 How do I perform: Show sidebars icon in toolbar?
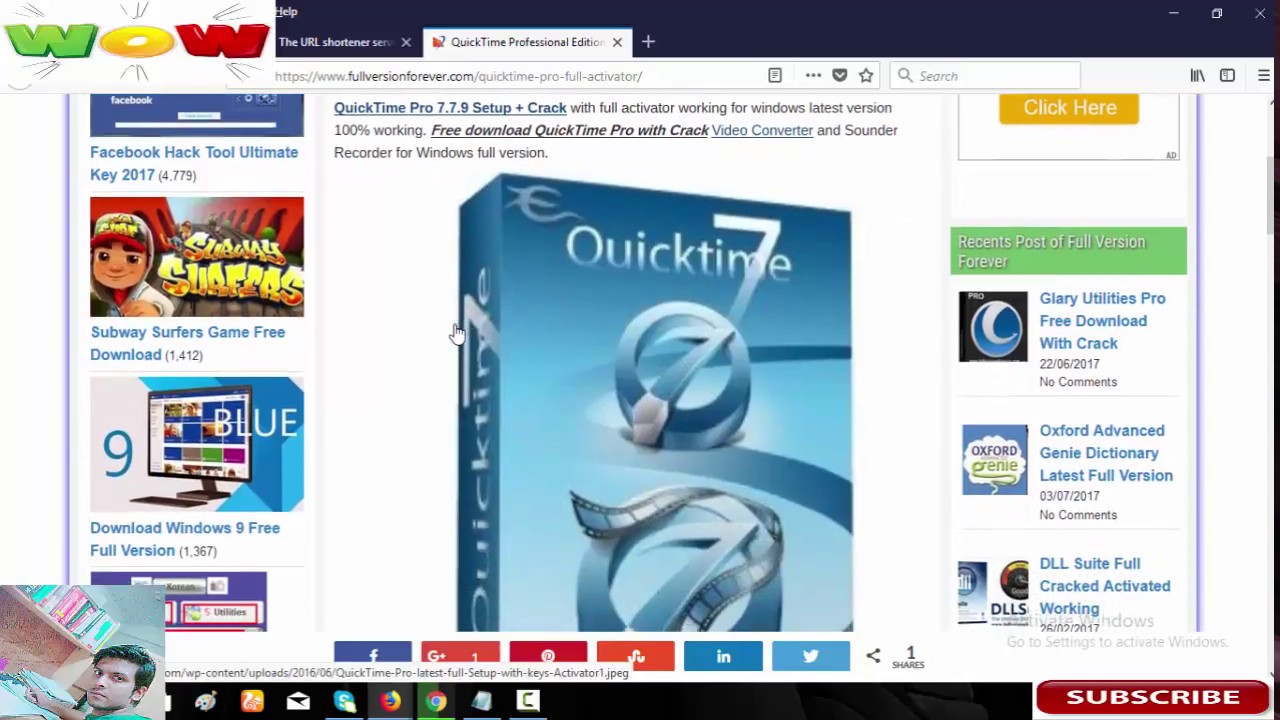click(1227, 76)
